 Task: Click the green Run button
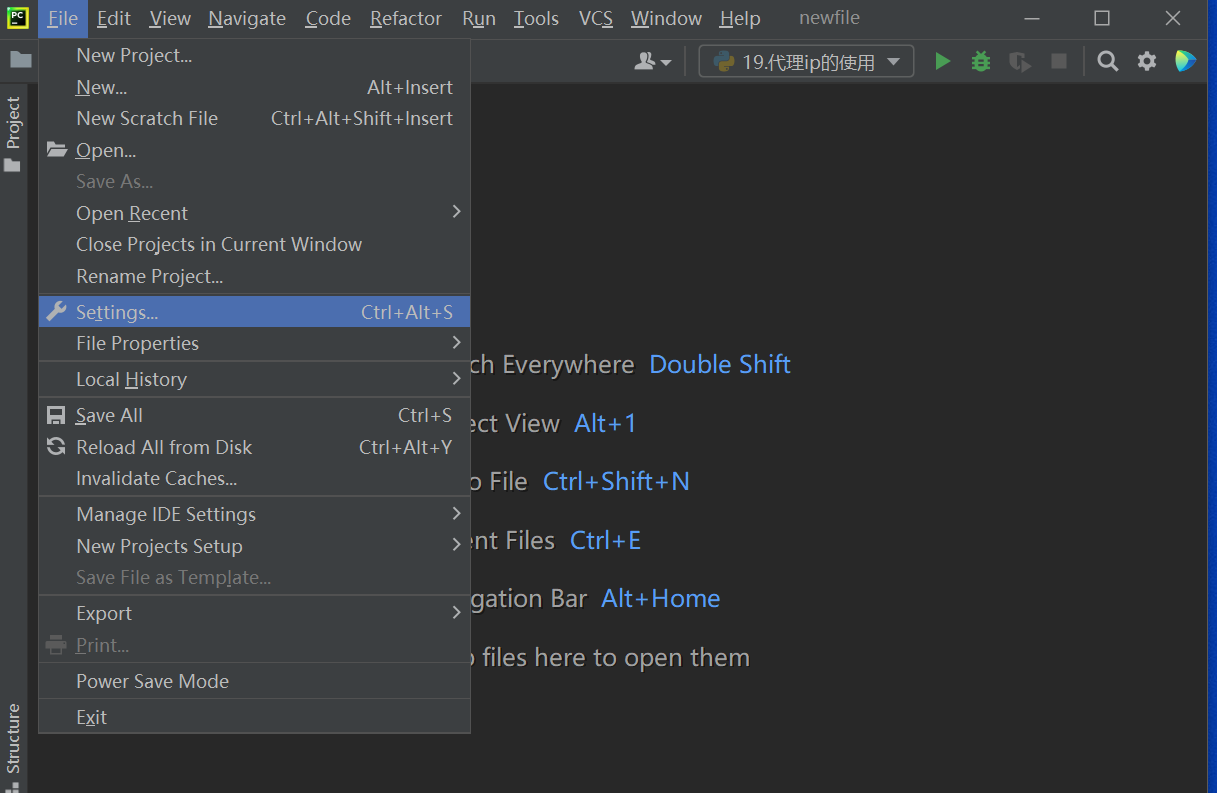pyautogui.click(x=942, y=62)
